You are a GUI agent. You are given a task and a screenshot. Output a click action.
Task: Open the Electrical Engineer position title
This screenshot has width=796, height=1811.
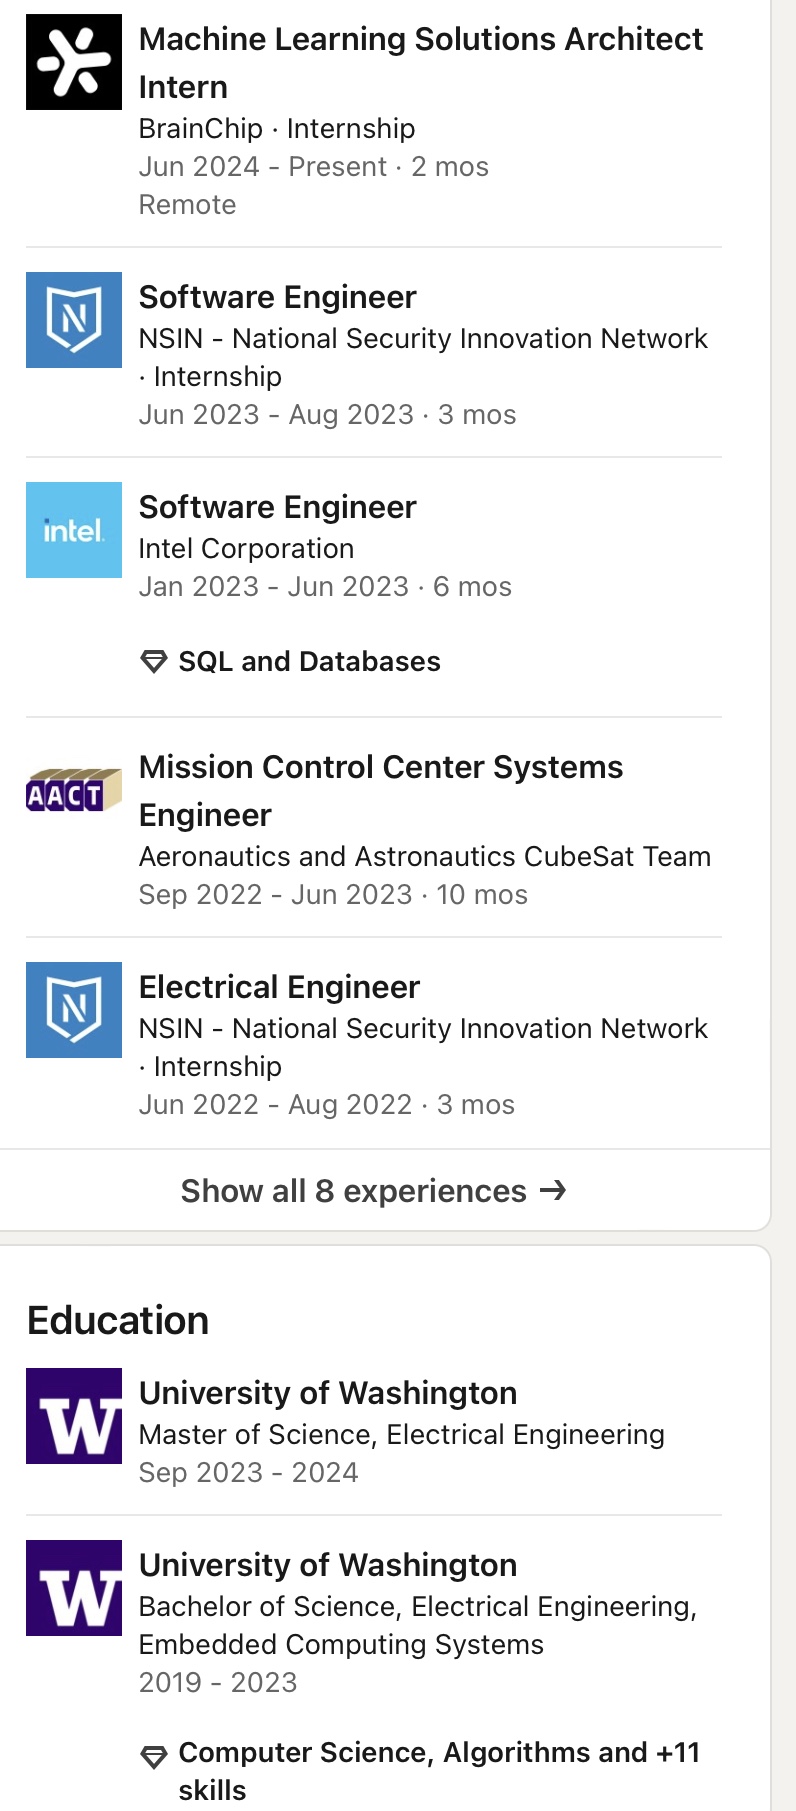click(279, 987)
